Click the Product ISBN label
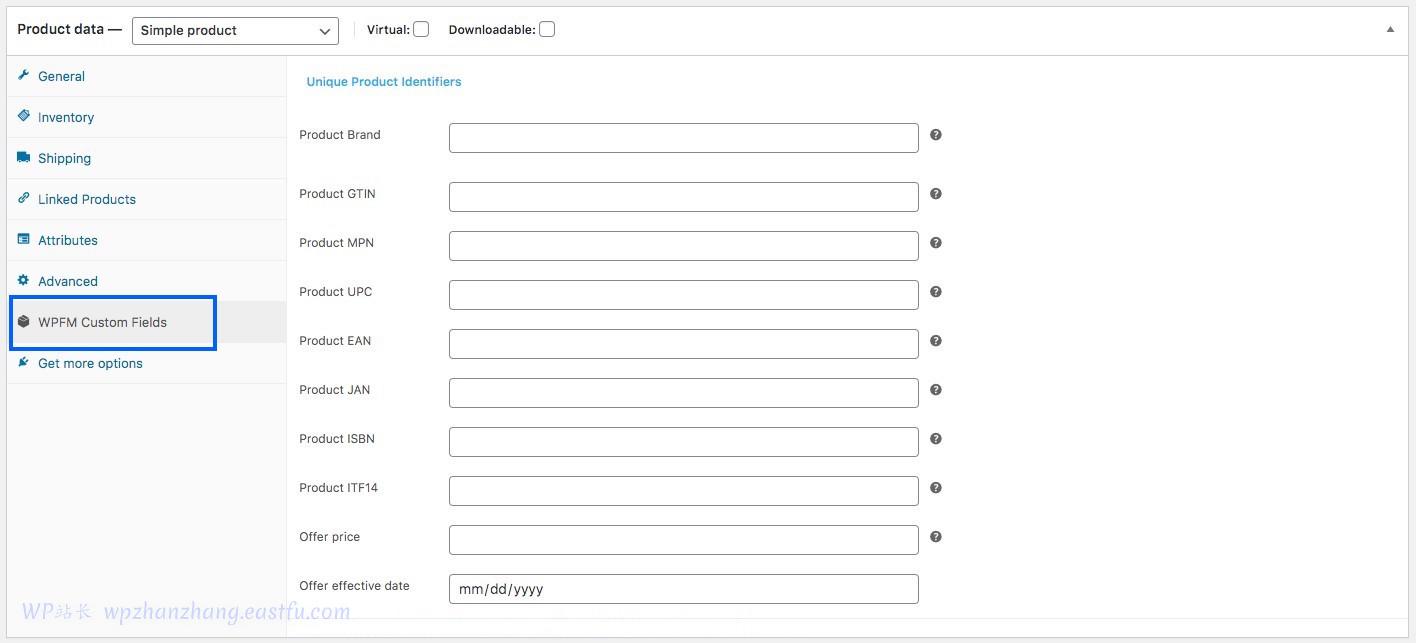The image size is (1416, 643). point(337,439)
